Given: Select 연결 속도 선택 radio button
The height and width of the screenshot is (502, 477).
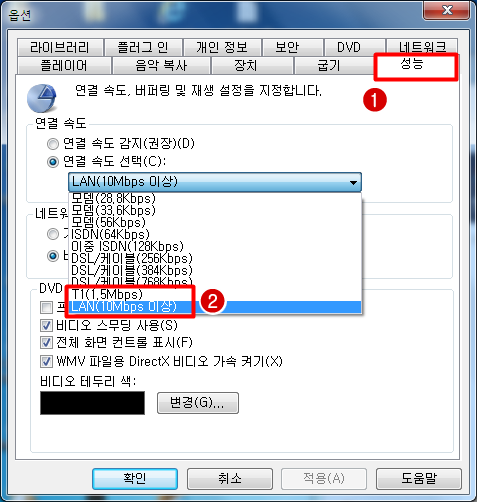Looking at the screenshot, I should [x=53, y=162].
